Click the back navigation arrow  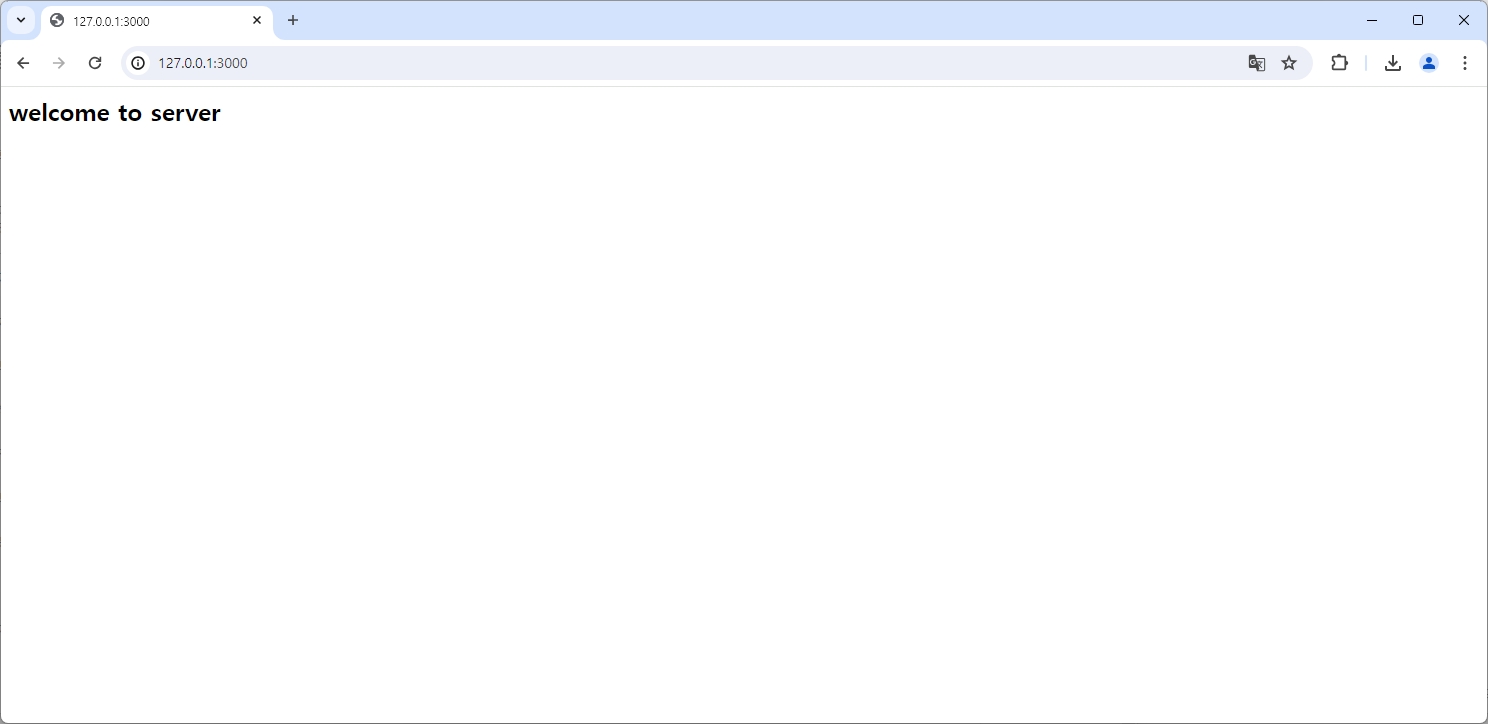[23, 63]
